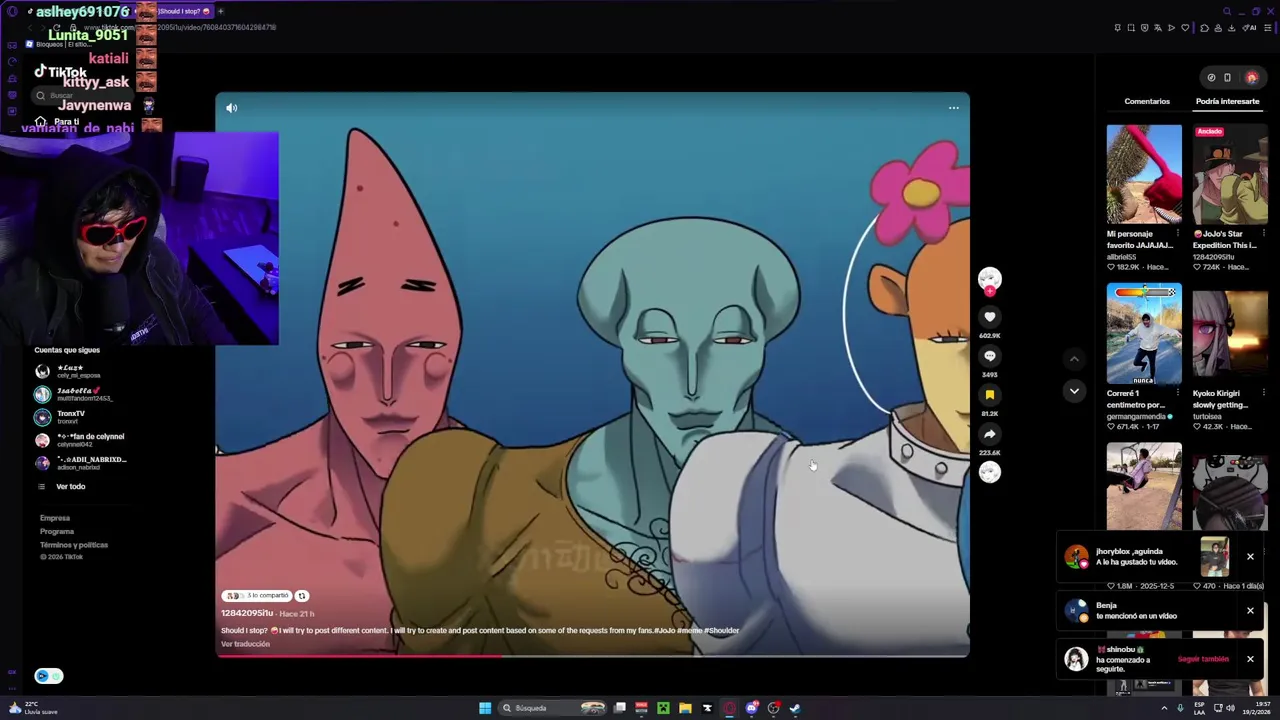Open the 12842095ihu author name
Viewport: 1280px width, 720px height.
[247, 613]
